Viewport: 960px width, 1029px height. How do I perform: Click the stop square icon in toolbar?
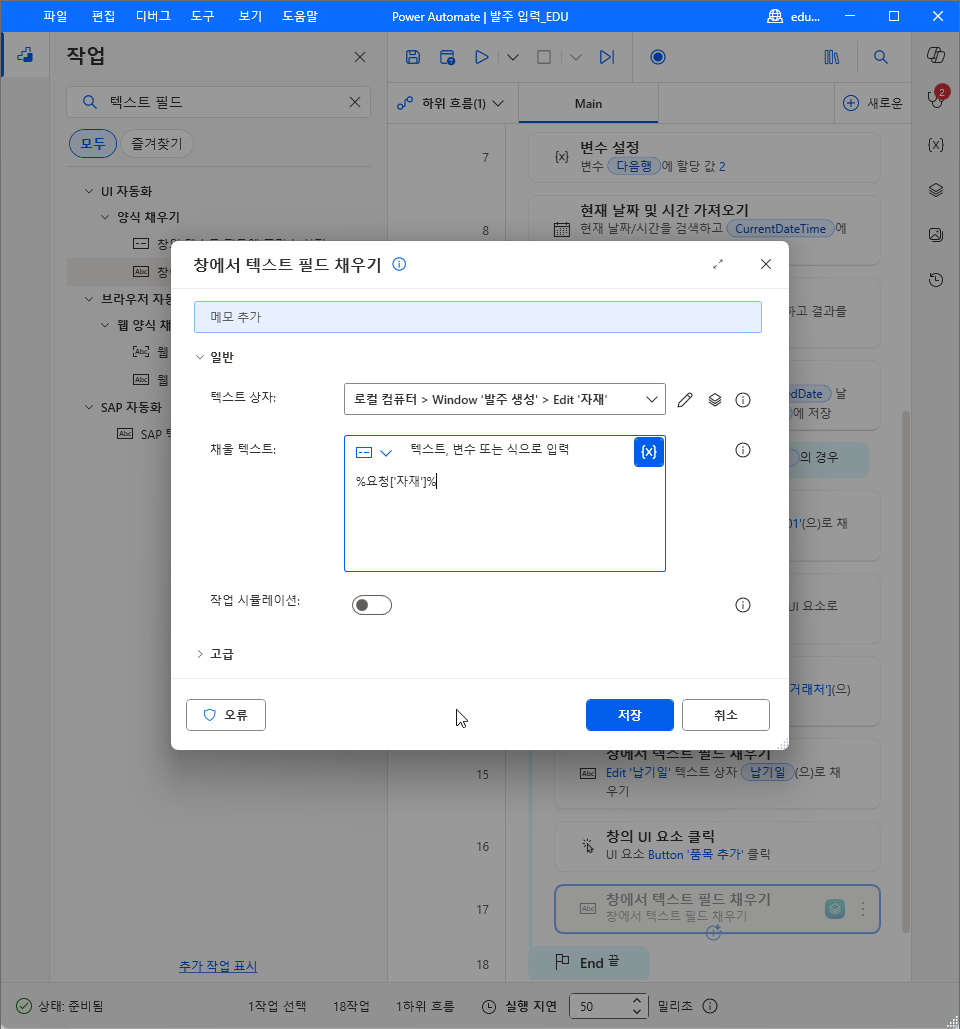pyautogui.click(x=544, y=57)
